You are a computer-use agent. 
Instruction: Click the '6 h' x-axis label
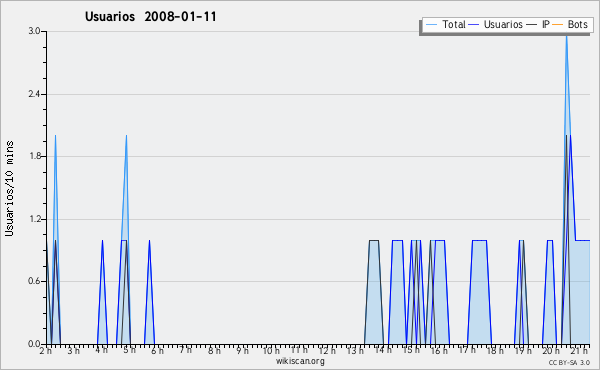click(x=157, y=350)
